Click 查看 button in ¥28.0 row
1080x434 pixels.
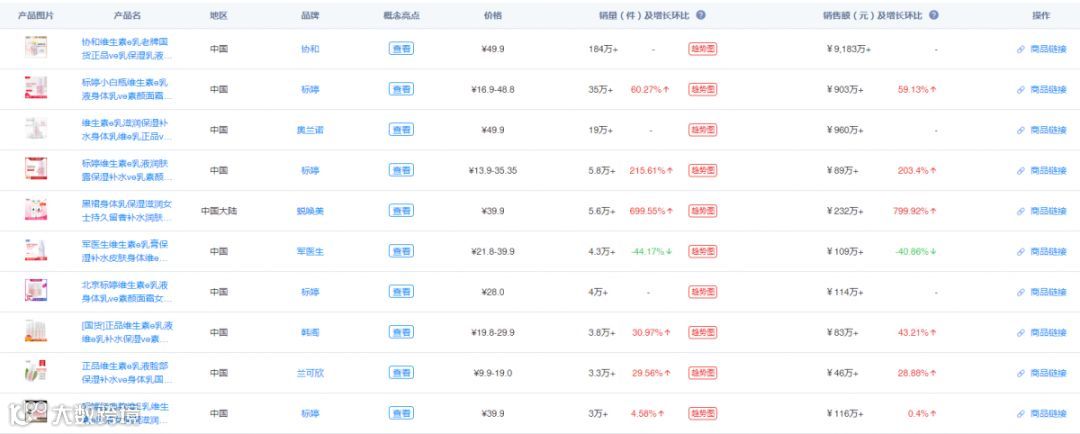pyautogui.click(x=402, y=291)
